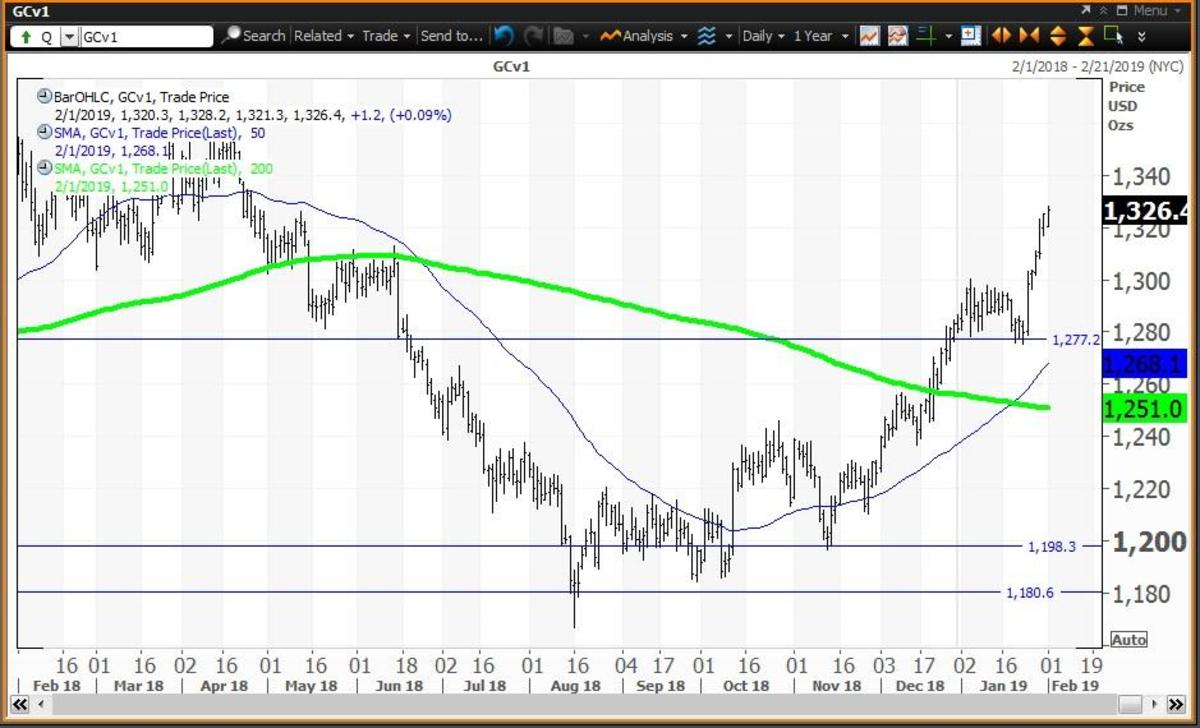Click the folder template icon
This screenshot has height=728, width=1200.
pos(563,36)
